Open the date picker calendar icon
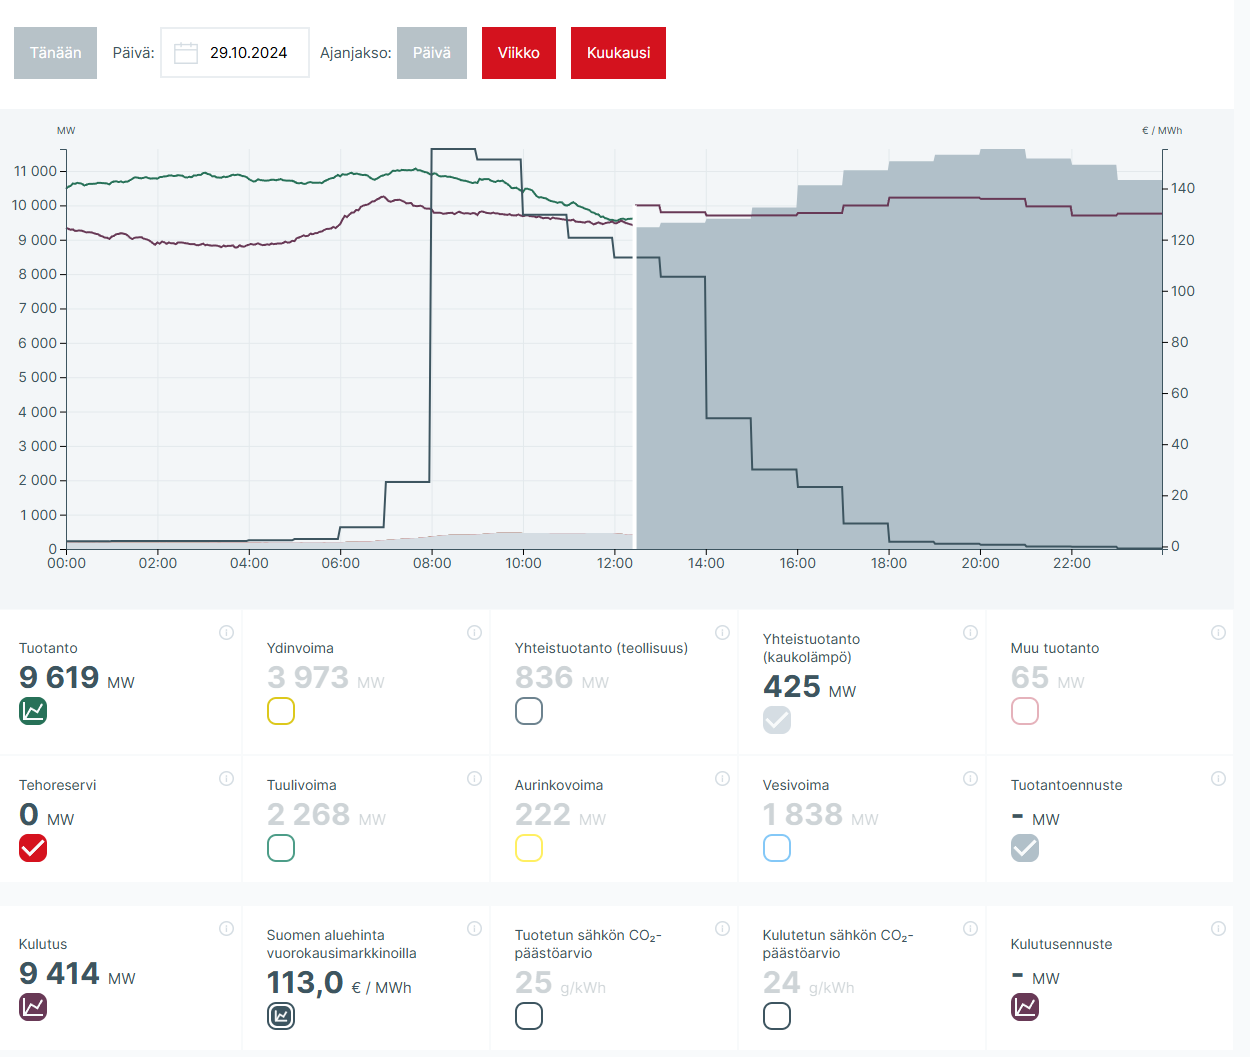The width and height of the screenshot is (1250, 1057). tap(186, 53)
